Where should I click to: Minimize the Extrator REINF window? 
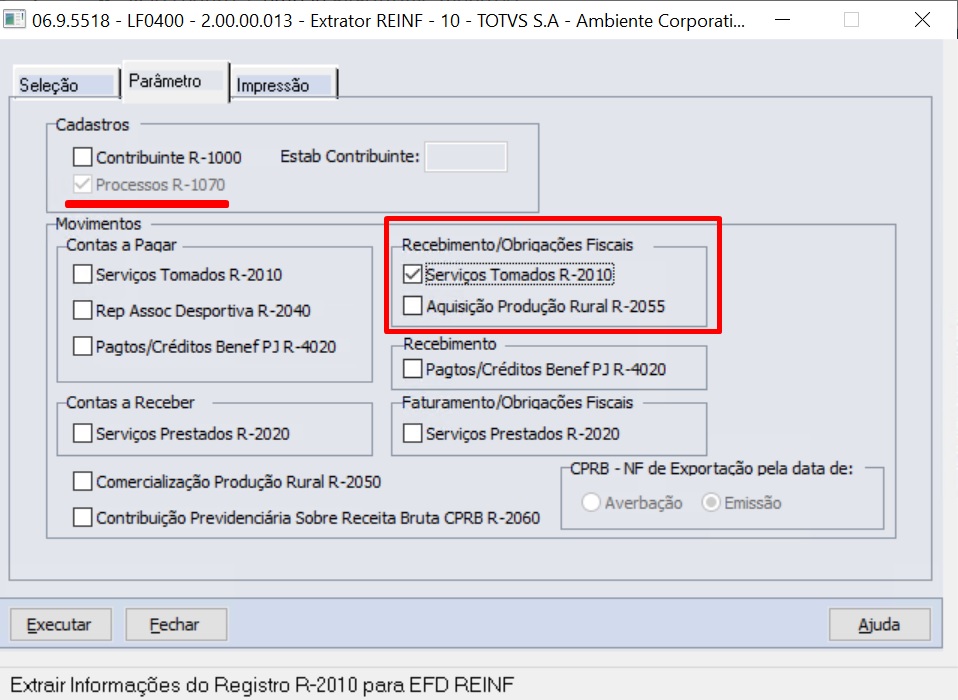point(782,20)
